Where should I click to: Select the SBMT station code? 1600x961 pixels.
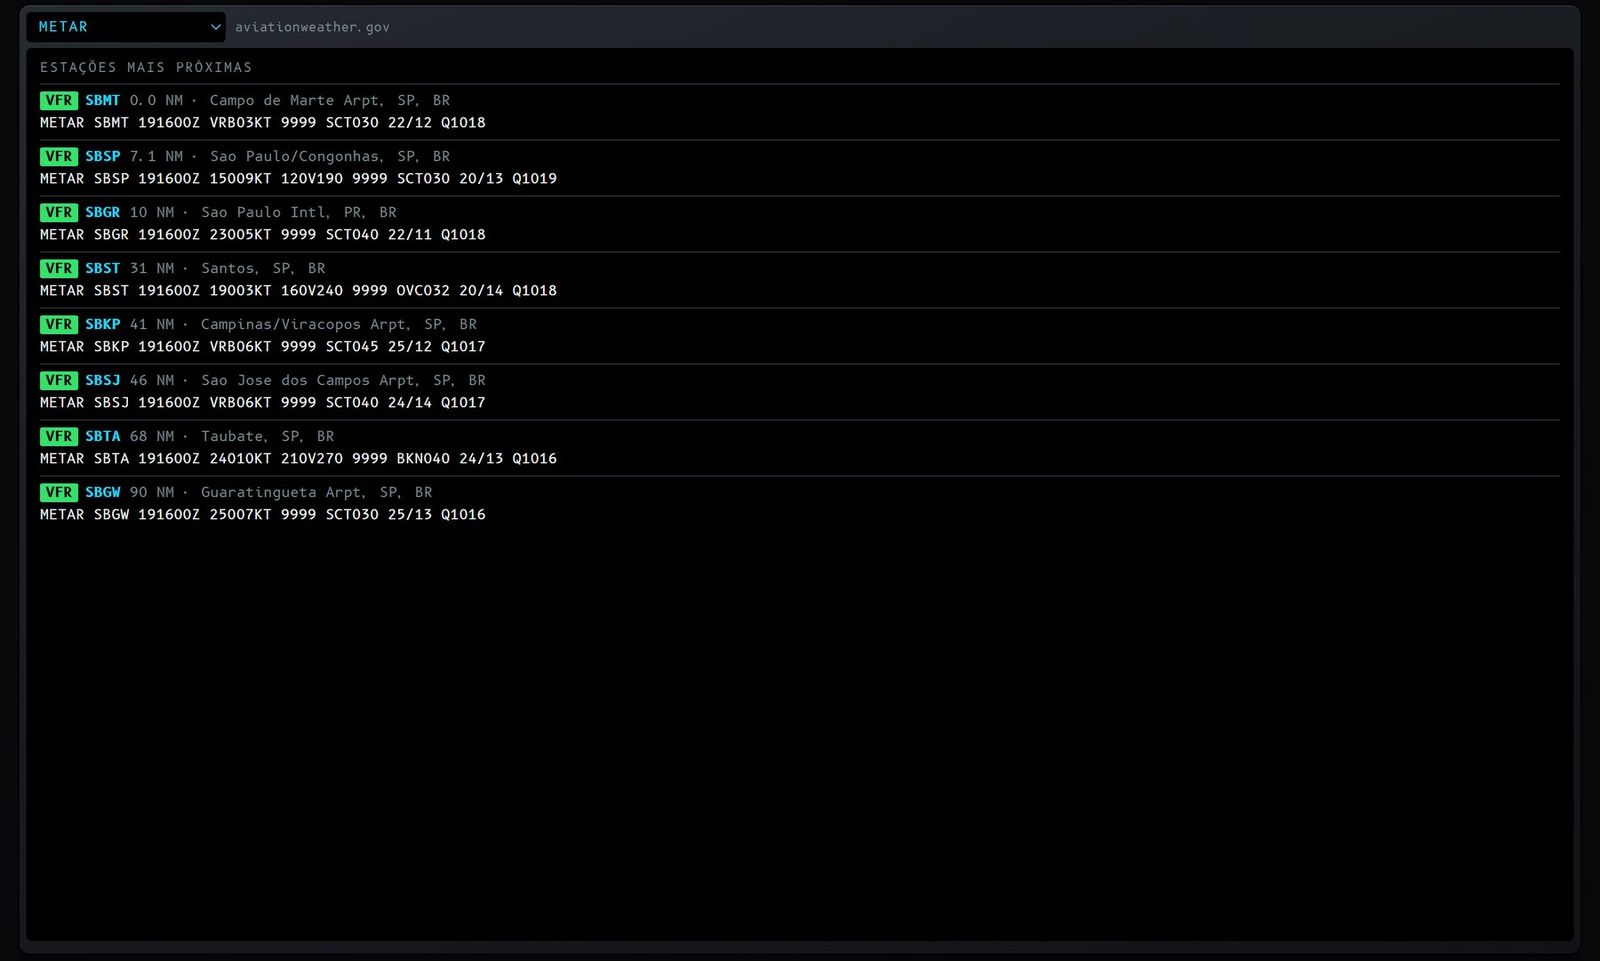pyautogui.click(x=102, y=100)
